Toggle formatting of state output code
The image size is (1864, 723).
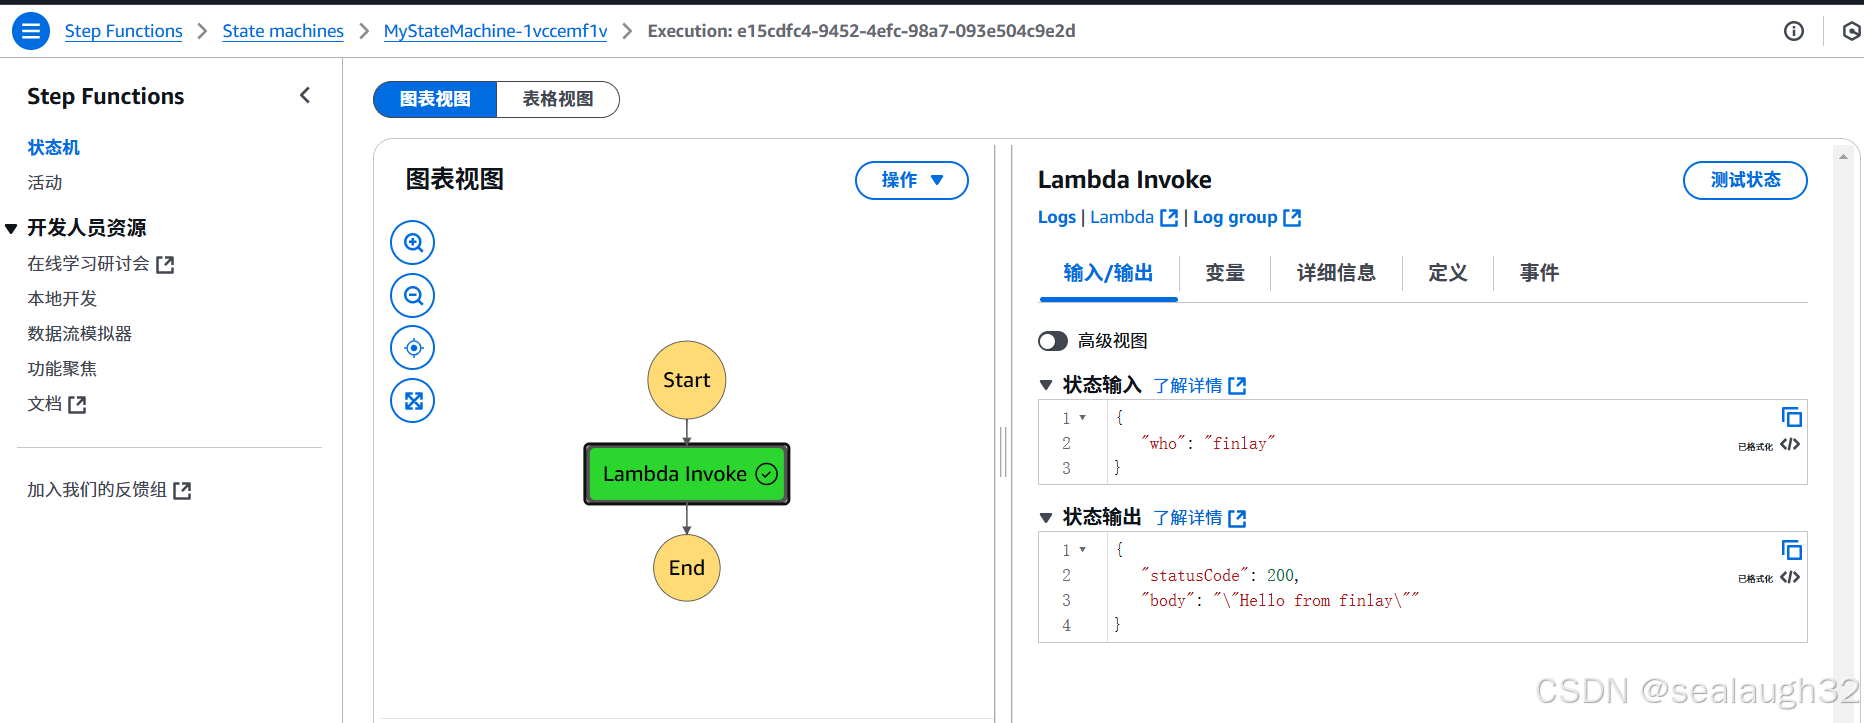pos(1790,577)
